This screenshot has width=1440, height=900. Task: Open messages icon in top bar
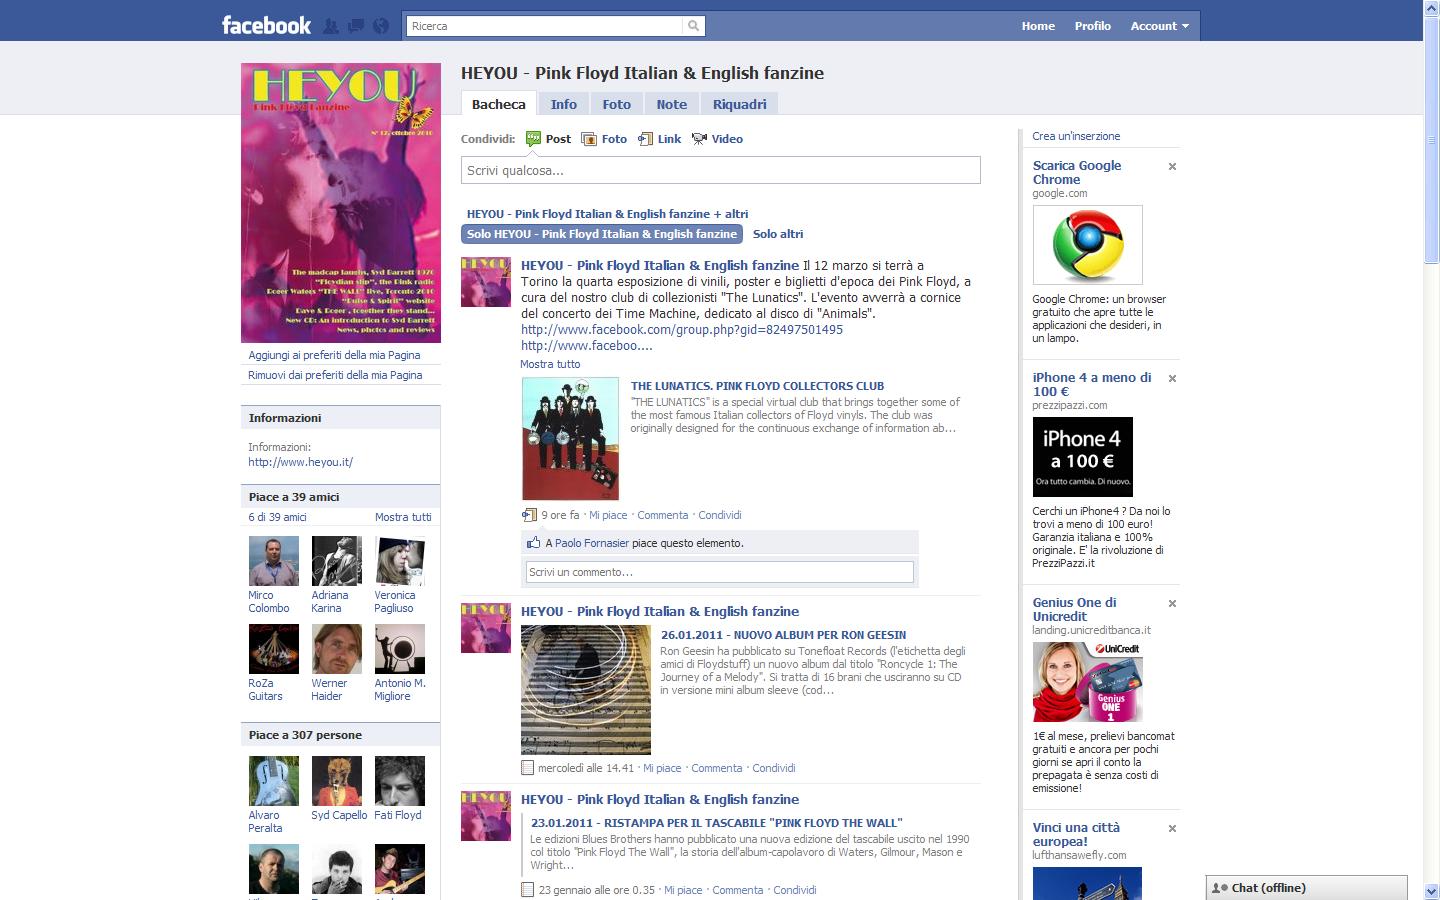click(356, 26)
